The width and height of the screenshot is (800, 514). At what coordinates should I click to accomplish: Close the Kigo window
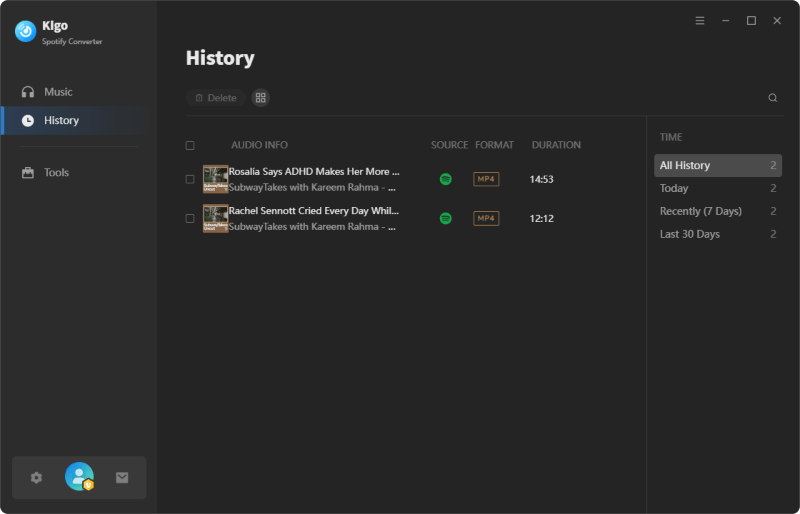click(x=777, y=20)
